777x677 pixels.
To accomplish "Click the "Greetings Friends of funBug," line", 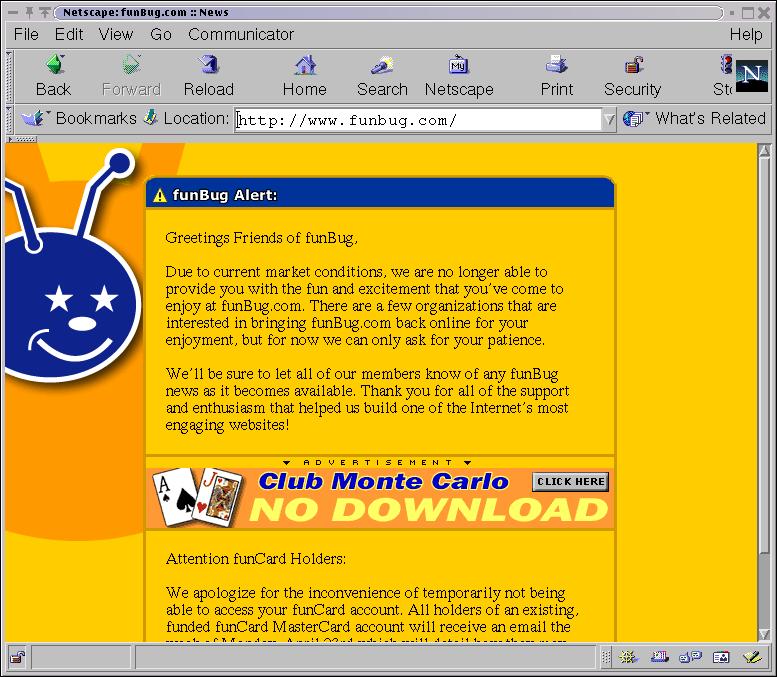I will click(261, 238).
